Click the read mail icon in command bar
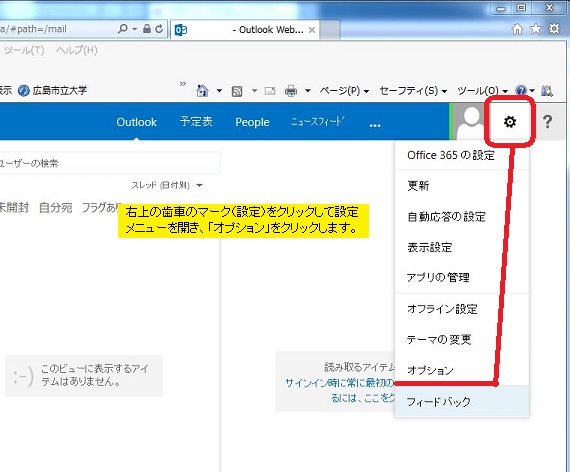The image size is (570, 472). [270, 91]
